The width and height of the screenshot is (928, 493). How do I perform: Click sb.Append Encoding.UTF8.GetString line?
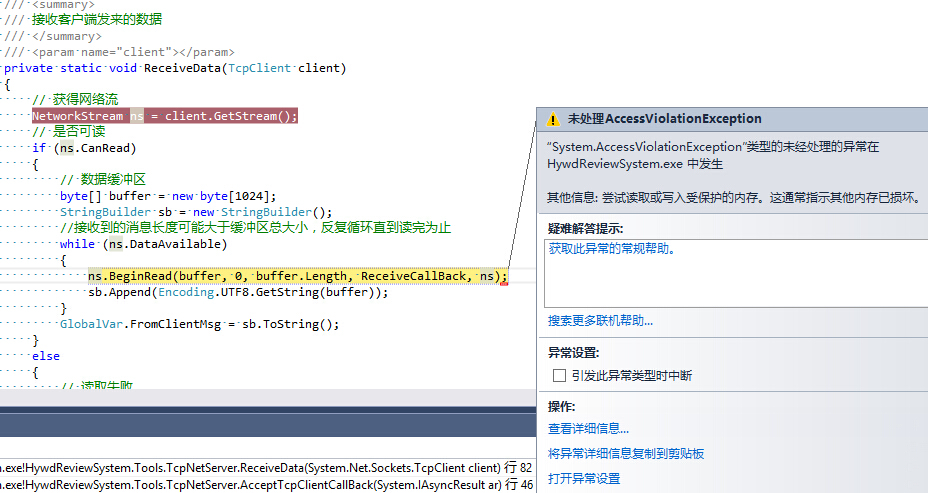click(x=238, y=292)
